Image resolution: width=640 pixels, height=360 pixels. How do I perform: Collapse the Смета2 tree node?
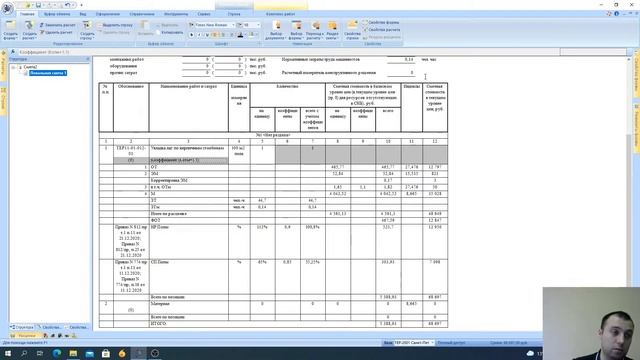(x=13, y=67)
